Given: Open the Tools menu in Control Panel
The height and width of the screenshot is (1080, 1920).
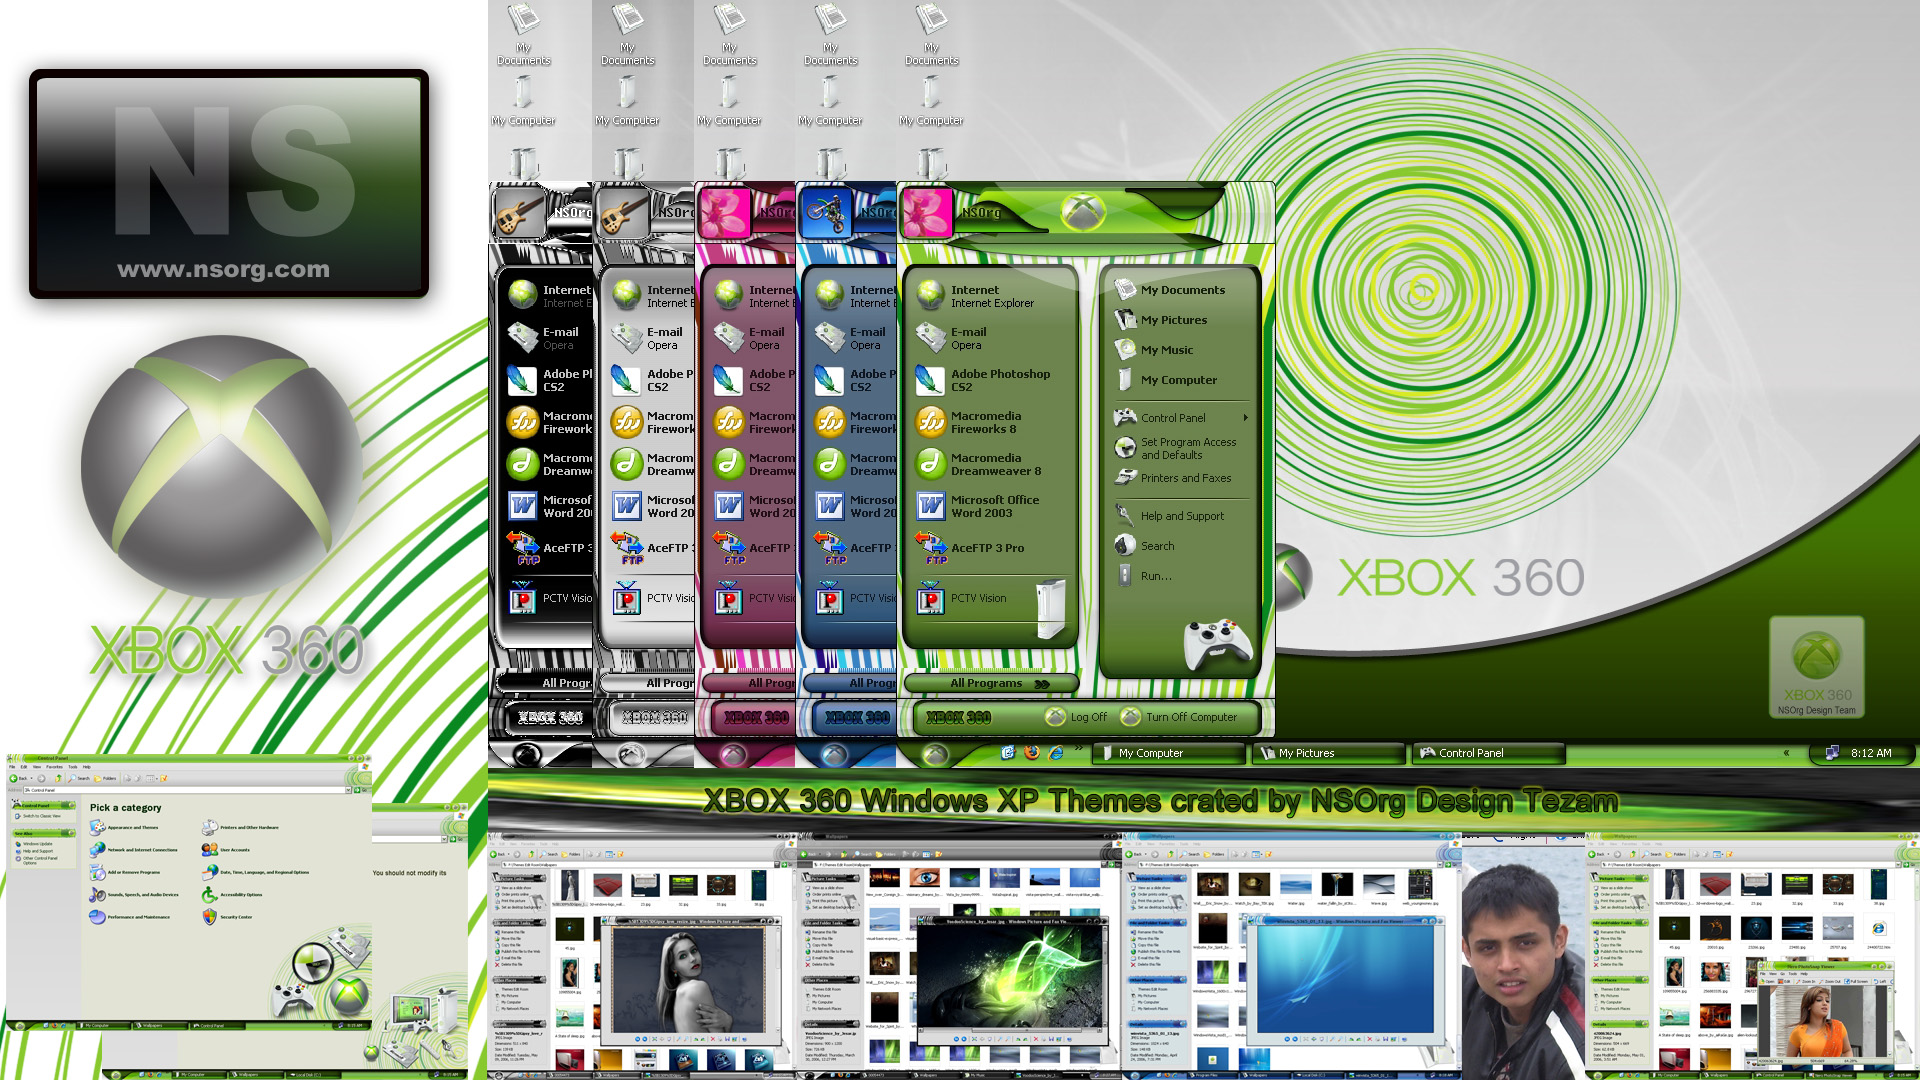Looking at the screenshot, I should coord(73,767).
